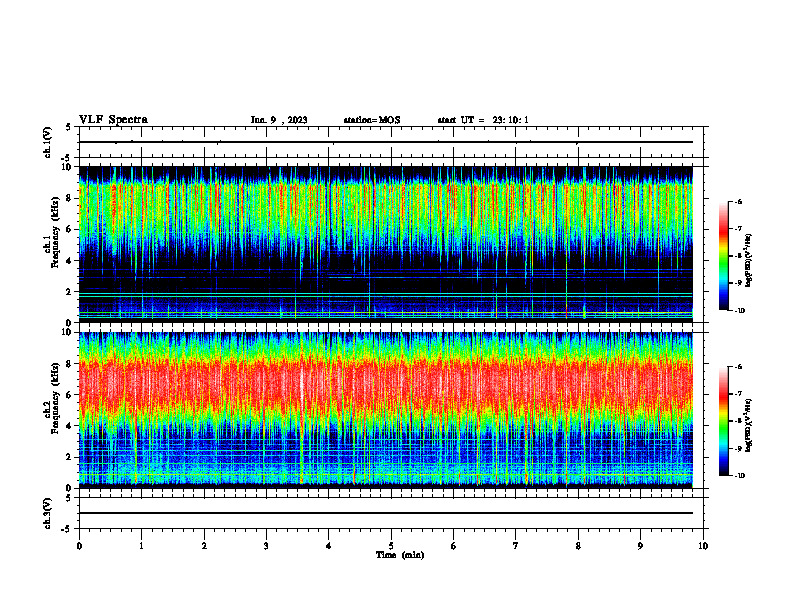Select the ch.1 Frequency (kHz) axis label
Viewport: 792px width, 612px height.
pos(53,232)
